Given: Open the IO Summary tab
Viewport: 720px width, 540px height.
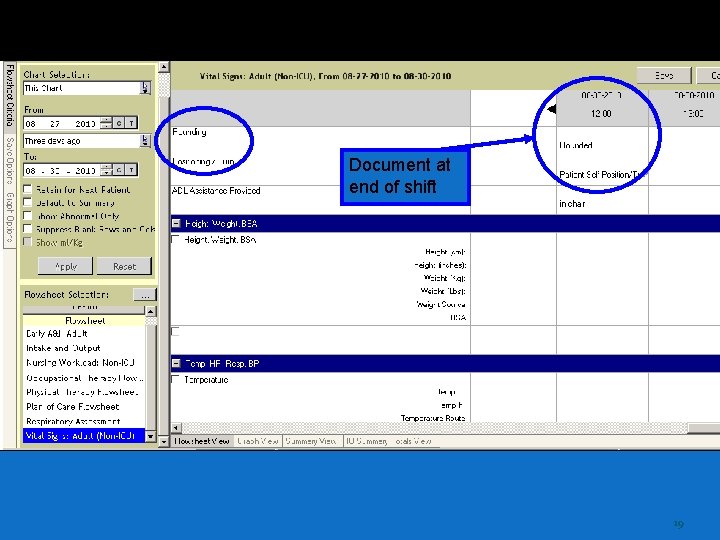Looking at the screenshot, I should coord(366,441).
